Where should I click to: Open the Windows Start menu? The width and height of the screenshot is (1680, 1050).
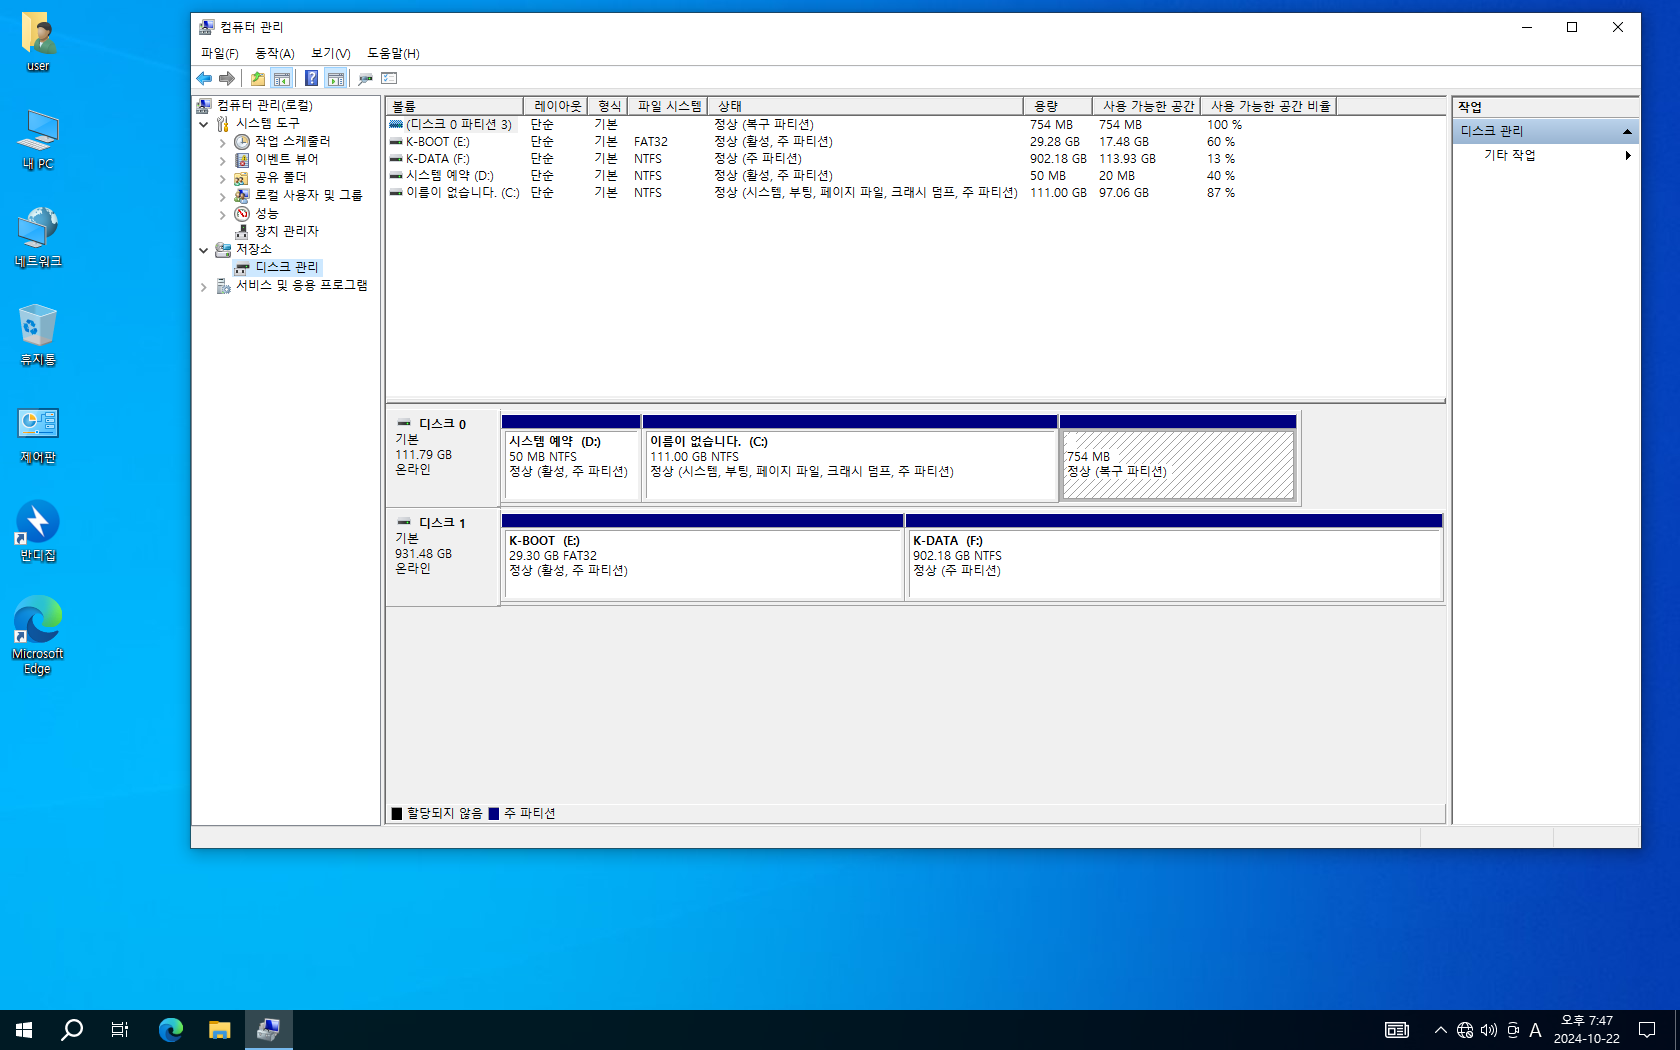click(24, 1030)
